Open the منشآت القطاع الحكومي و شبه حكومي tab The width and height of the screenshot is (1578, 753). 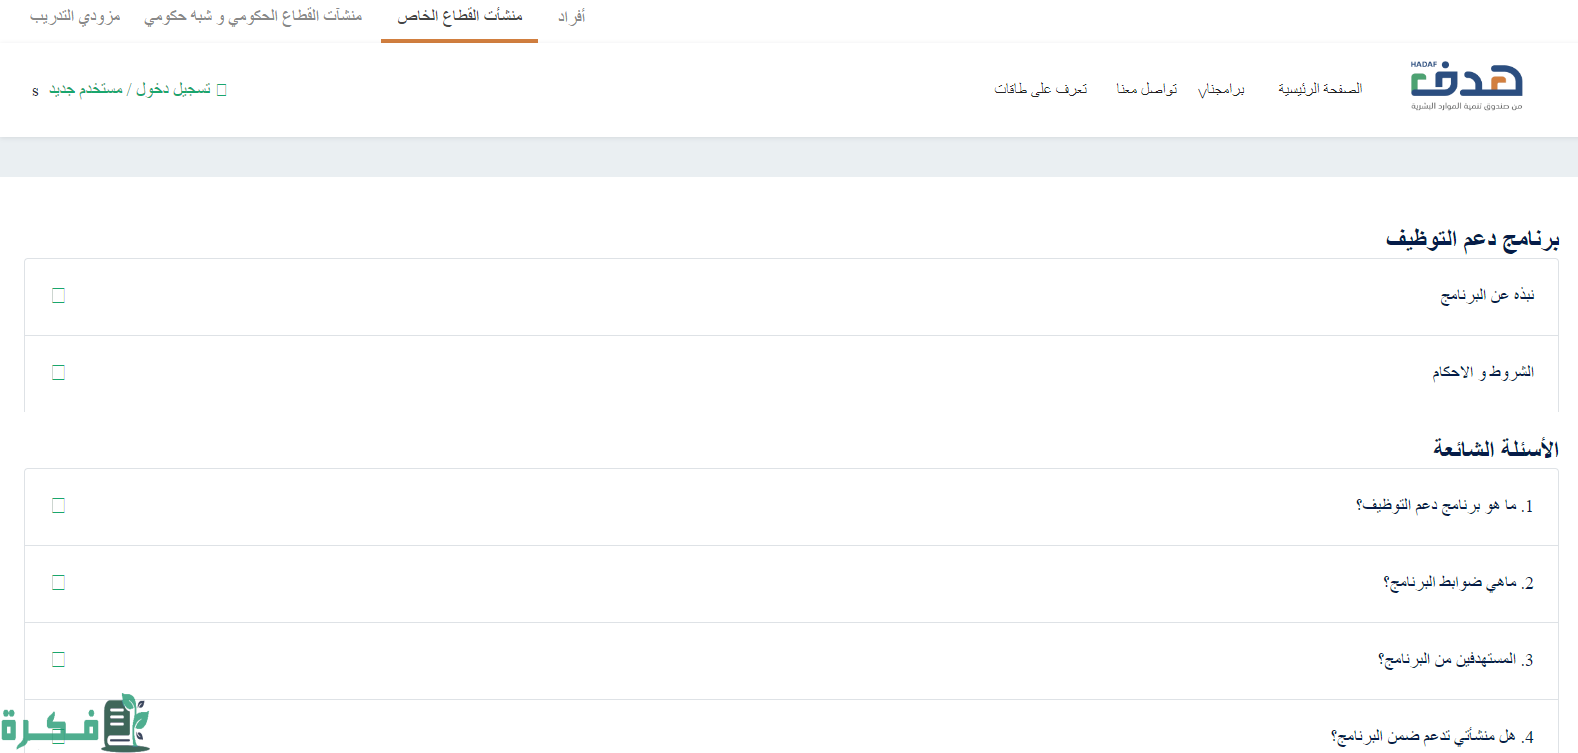pyautogui.click(x=253, y=17)
